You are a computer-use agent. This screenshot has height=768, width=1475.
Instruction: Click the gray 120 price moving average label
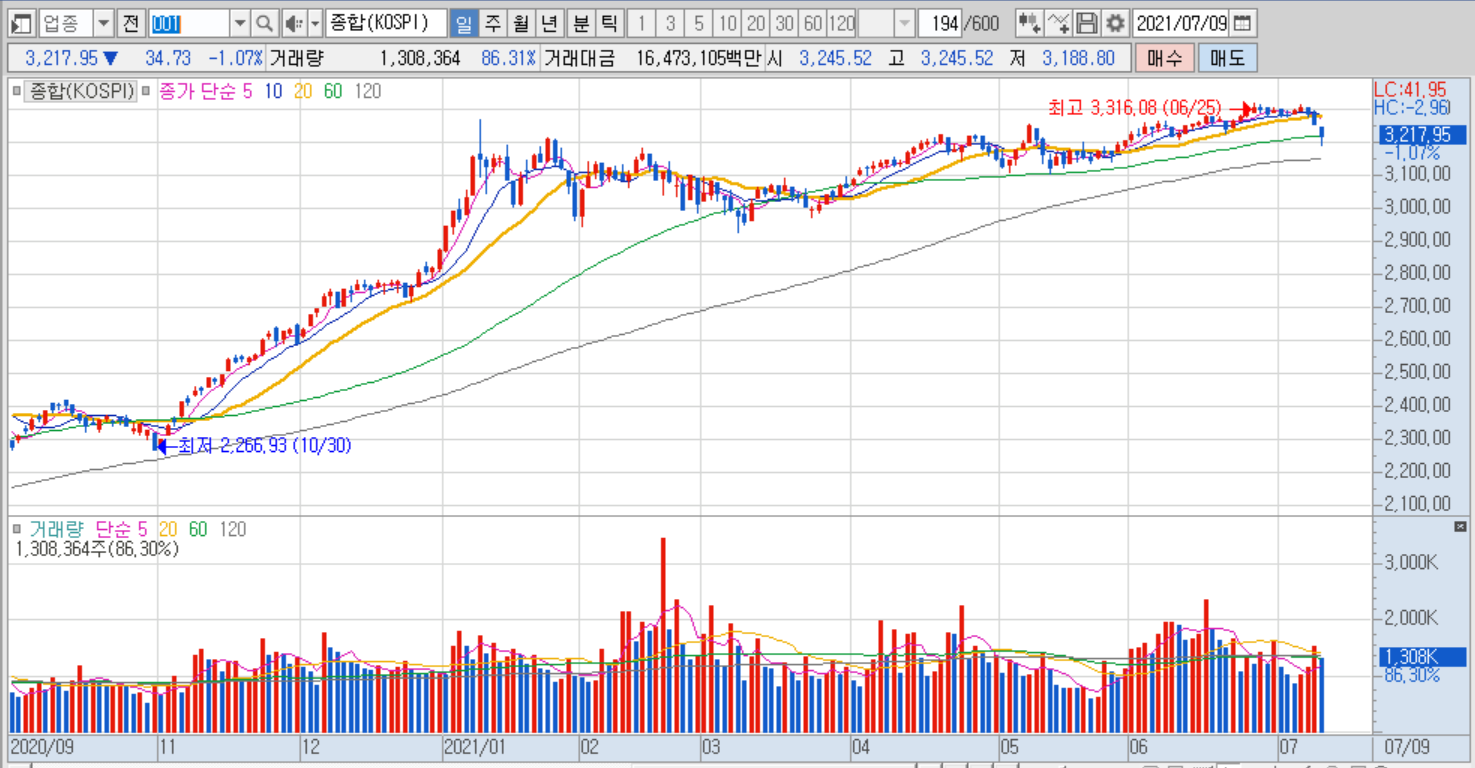click(x=368, y=92)
